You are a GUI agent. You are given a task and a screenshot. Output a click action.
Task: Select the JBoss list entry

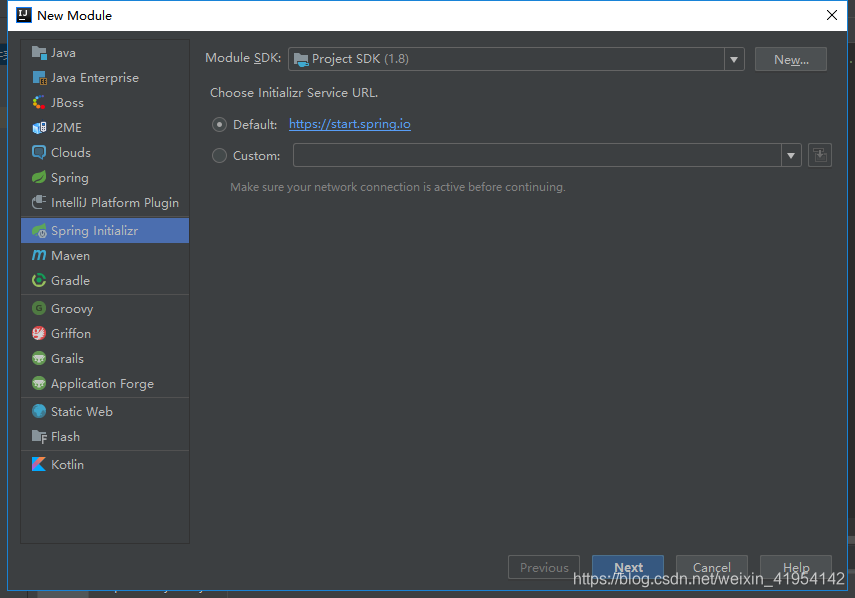(x=105, y=102)
